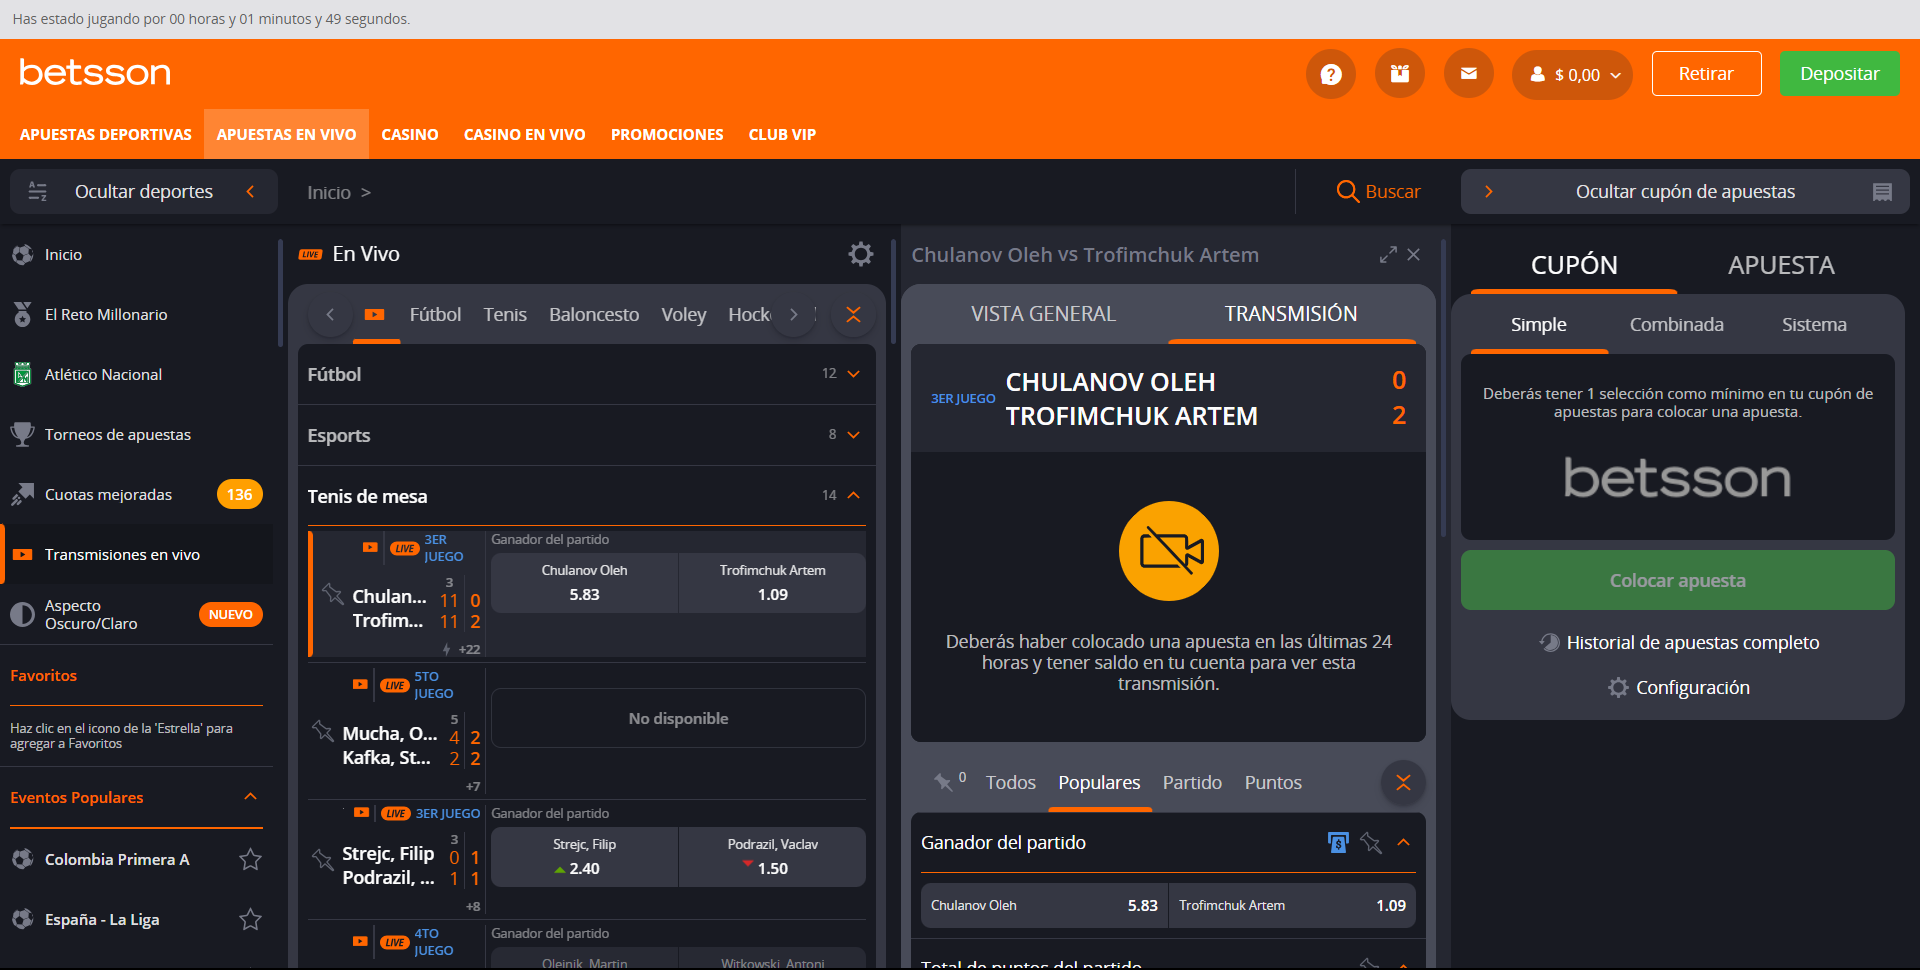The width and height of the screenshot is (1920, 970).
Task: Click the Inicio breadcrumb link
Action: 329,193
